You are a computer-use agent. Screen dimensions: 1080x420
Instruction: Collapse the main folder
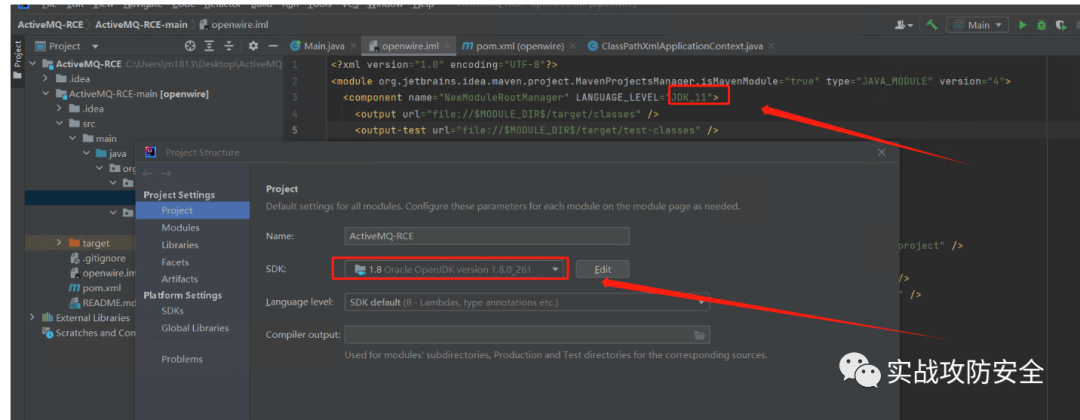pos(73,138)
